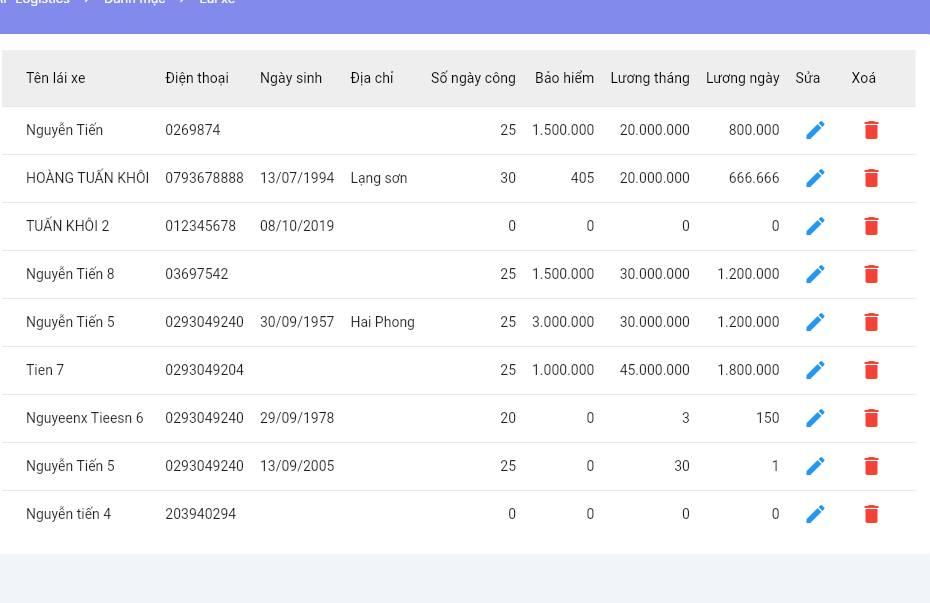Image resolution: width=930 pixels, height=603 pixels.
Task: Trash the TUẤN KHÔI 2 entry
Action: coord(871,226)
